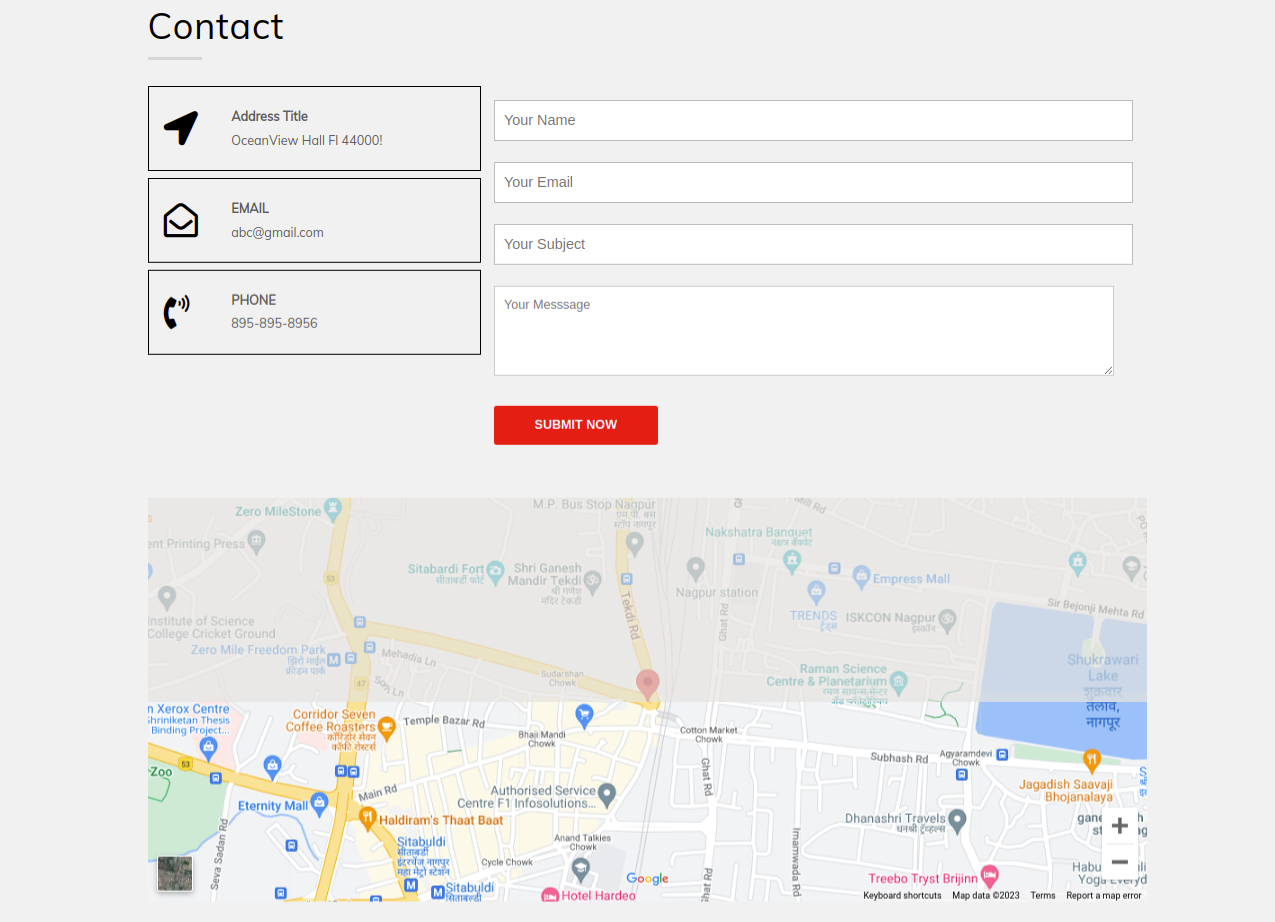
Task: Click the Zero Mile Freedom Park label
Action: [x=259, y=650]
